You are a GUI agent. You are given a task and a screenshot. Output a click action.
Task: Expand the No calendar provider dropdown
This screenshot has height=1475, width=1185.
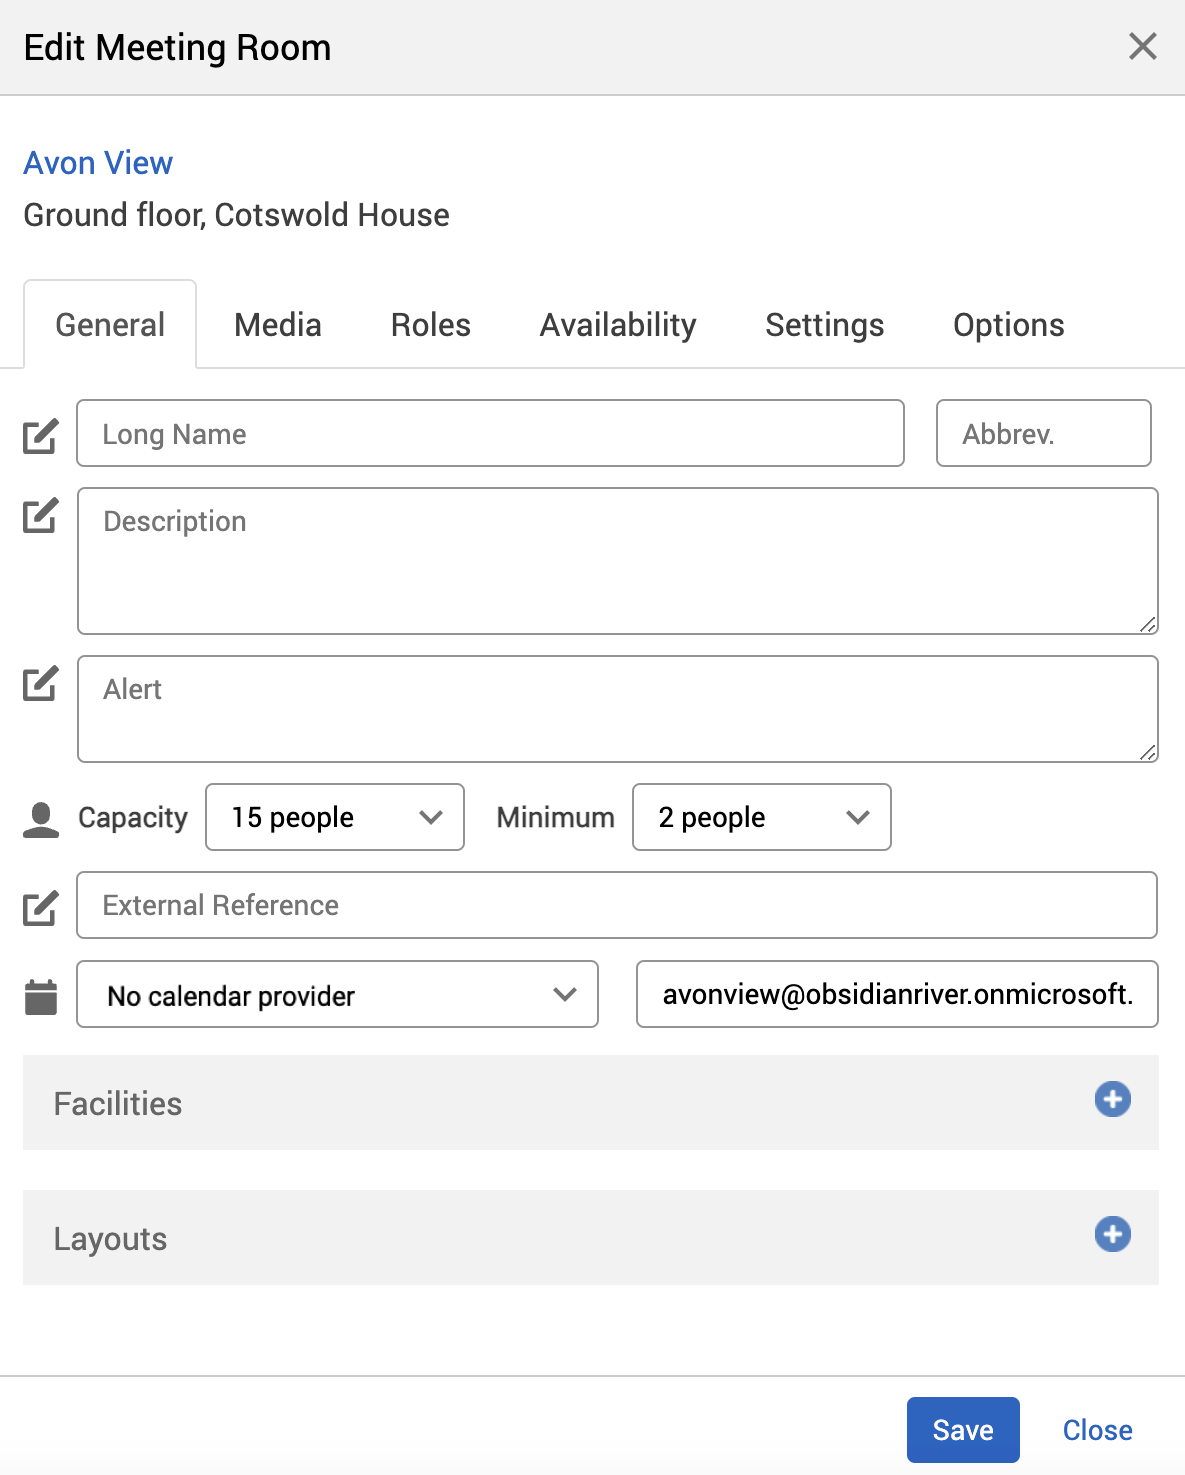point(337,995)
